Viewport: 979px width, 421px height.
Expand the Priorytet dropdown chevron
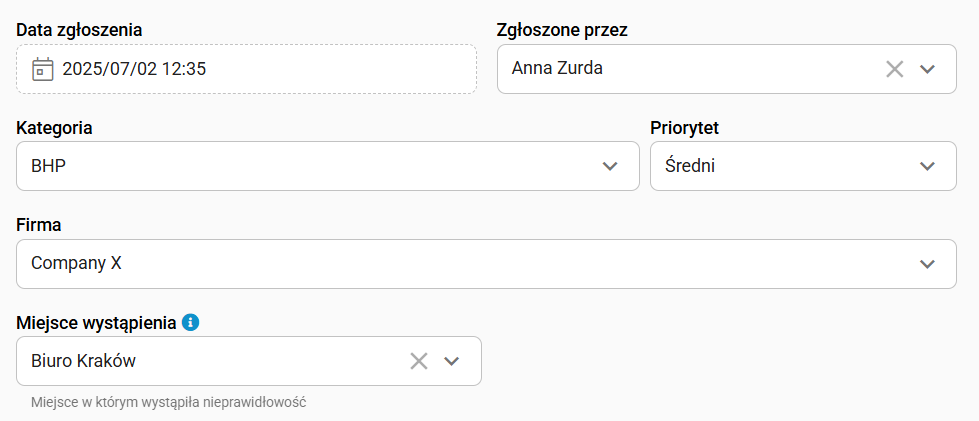pyautogui.click(x=927, y=166)
